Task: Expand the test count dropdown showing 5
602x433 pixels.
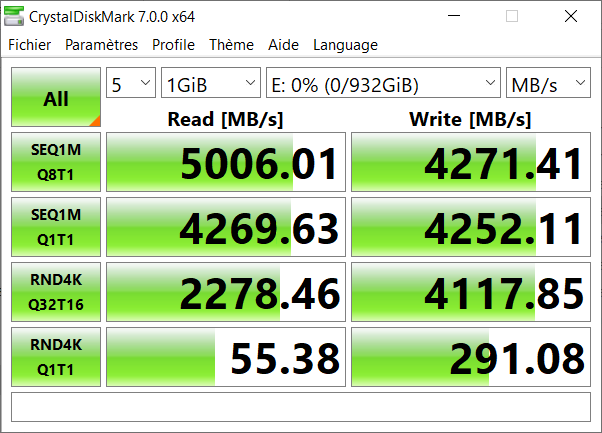Action: 131,83
